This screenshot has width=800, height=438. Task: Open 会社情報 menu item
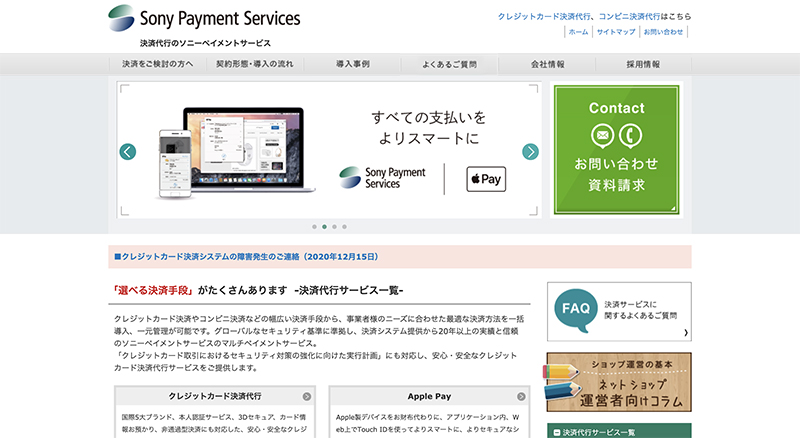click(x=547, y=64)
